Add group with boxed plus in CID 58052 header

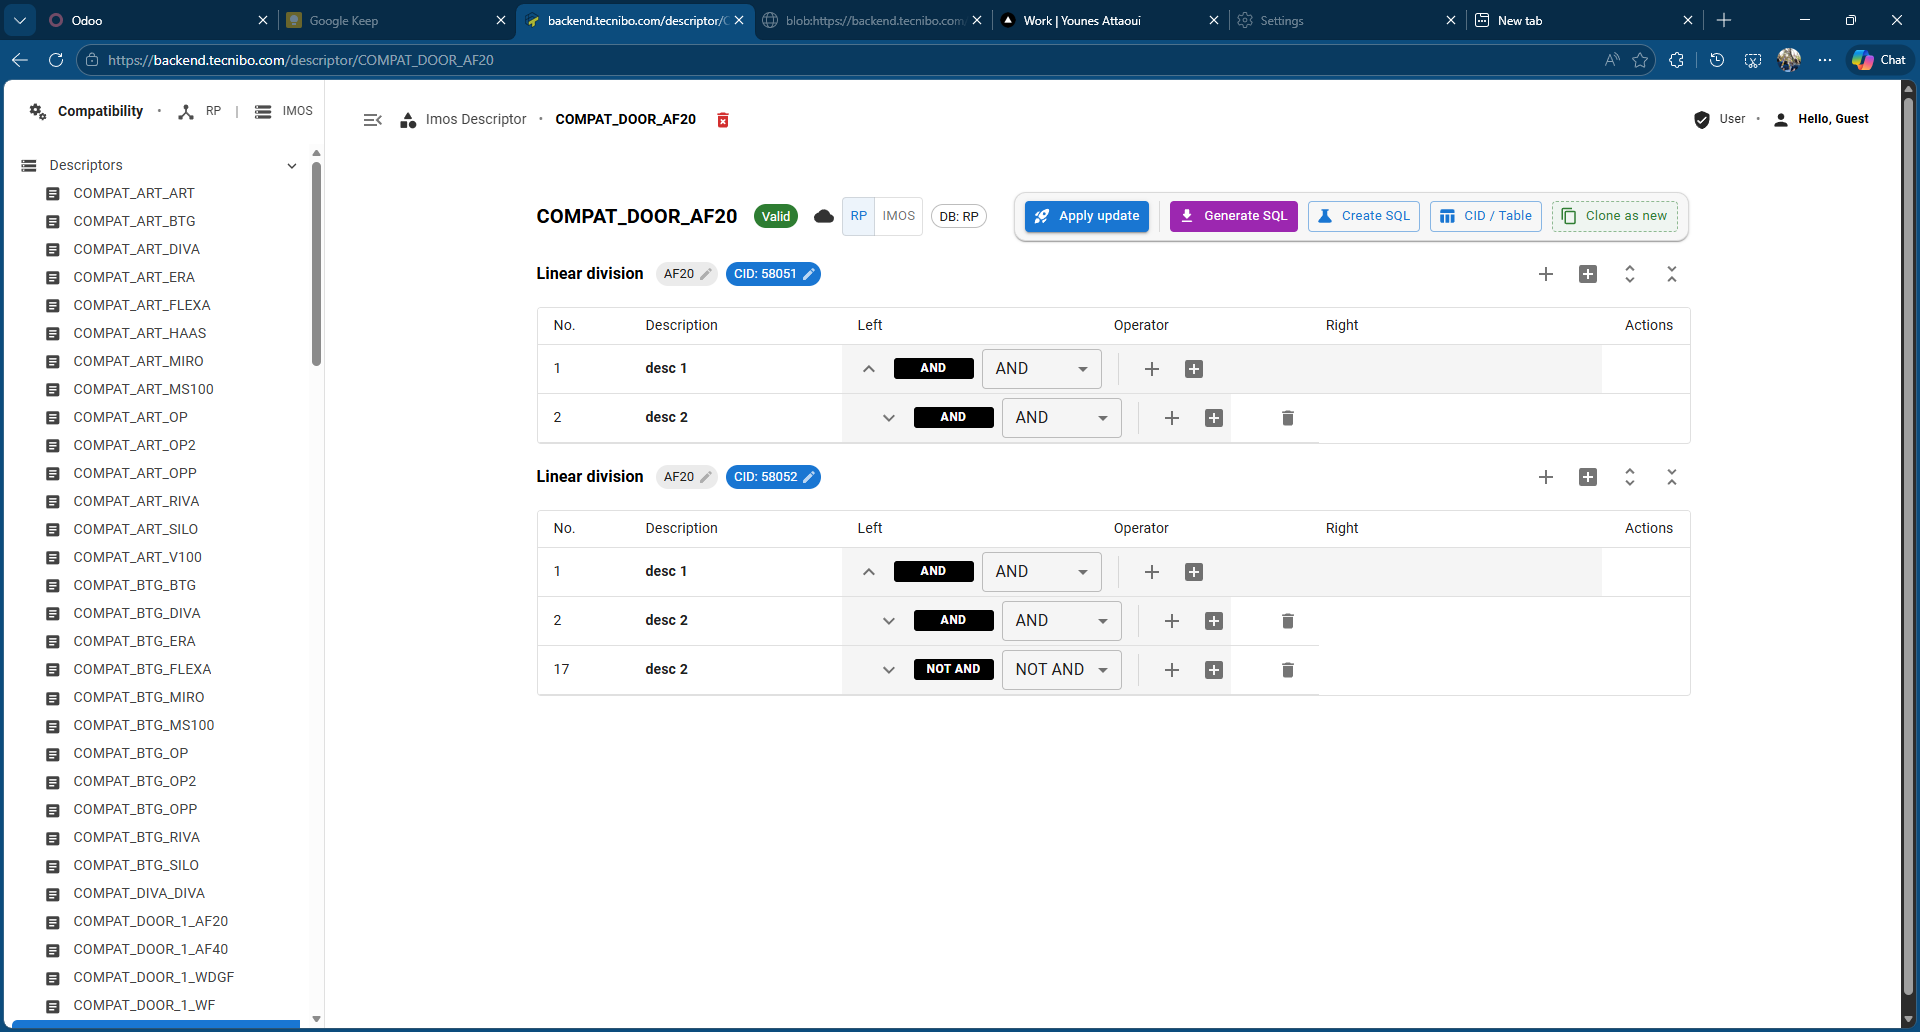tap(1588, 477)
